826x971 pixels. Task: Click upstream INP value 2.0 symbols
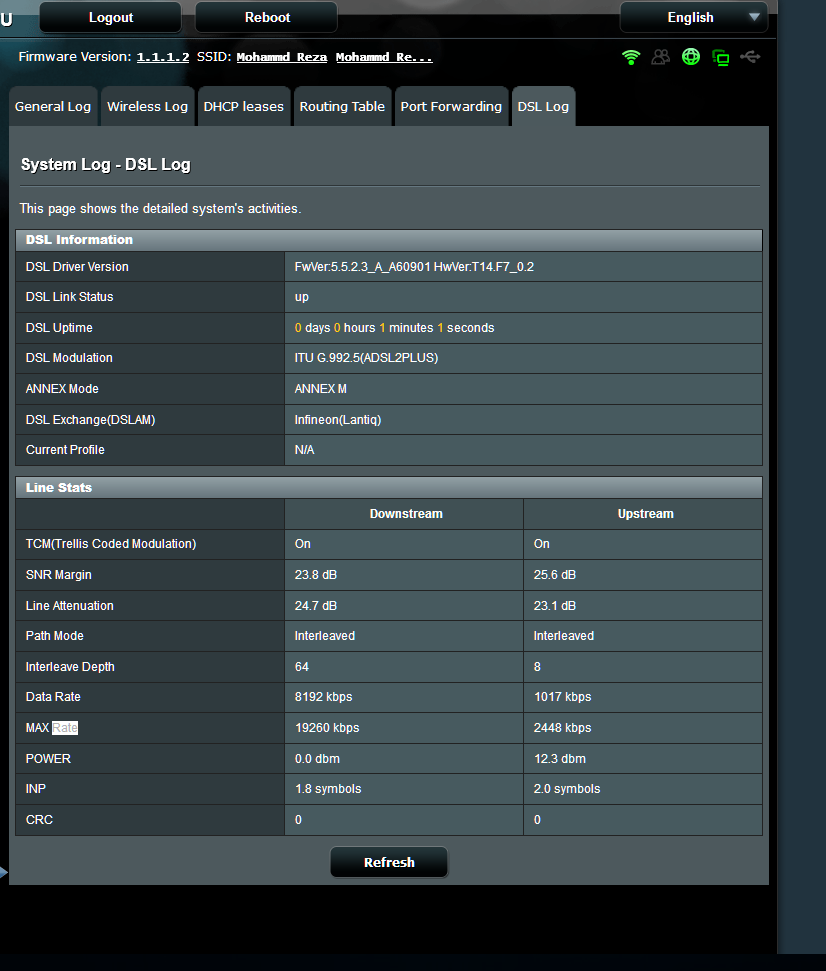tap(567, 789)
